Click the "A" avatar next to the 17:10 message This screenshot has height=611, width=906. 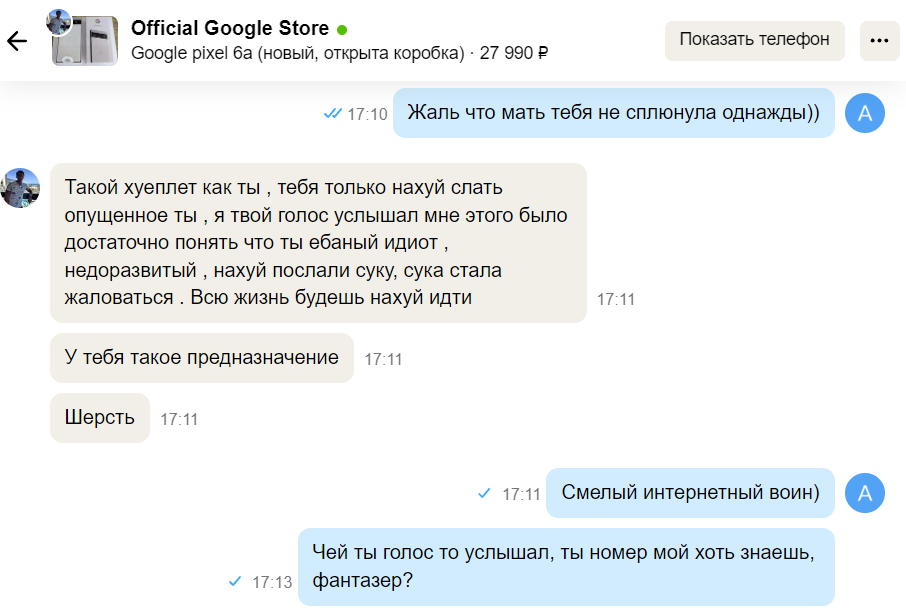coord(865,114)
